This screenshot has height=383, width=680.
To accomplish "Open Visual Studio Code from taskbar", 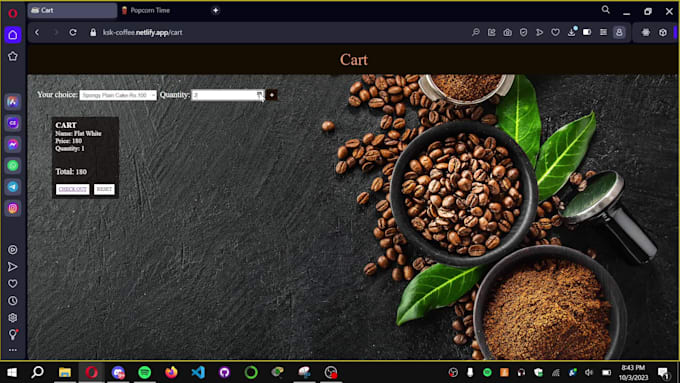I will [198, 372].
